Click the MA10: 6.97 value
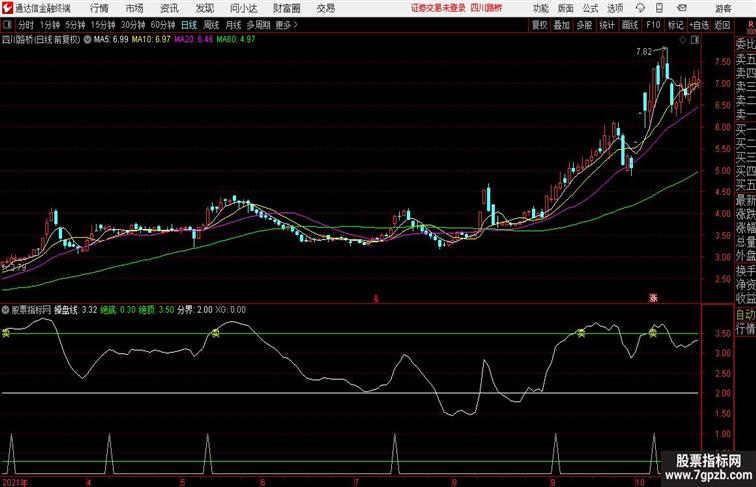The width and height of the screenshot is (756, 487). (151, 39)
